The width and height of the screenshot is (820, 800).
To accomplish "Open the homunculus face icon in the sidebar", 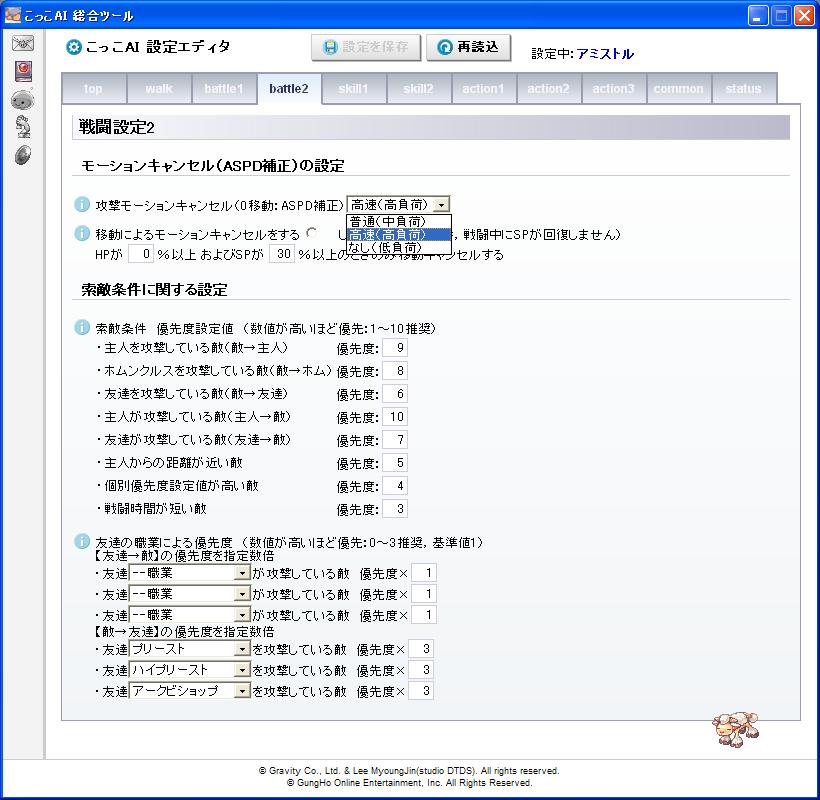I will click(x=23, y=99).
